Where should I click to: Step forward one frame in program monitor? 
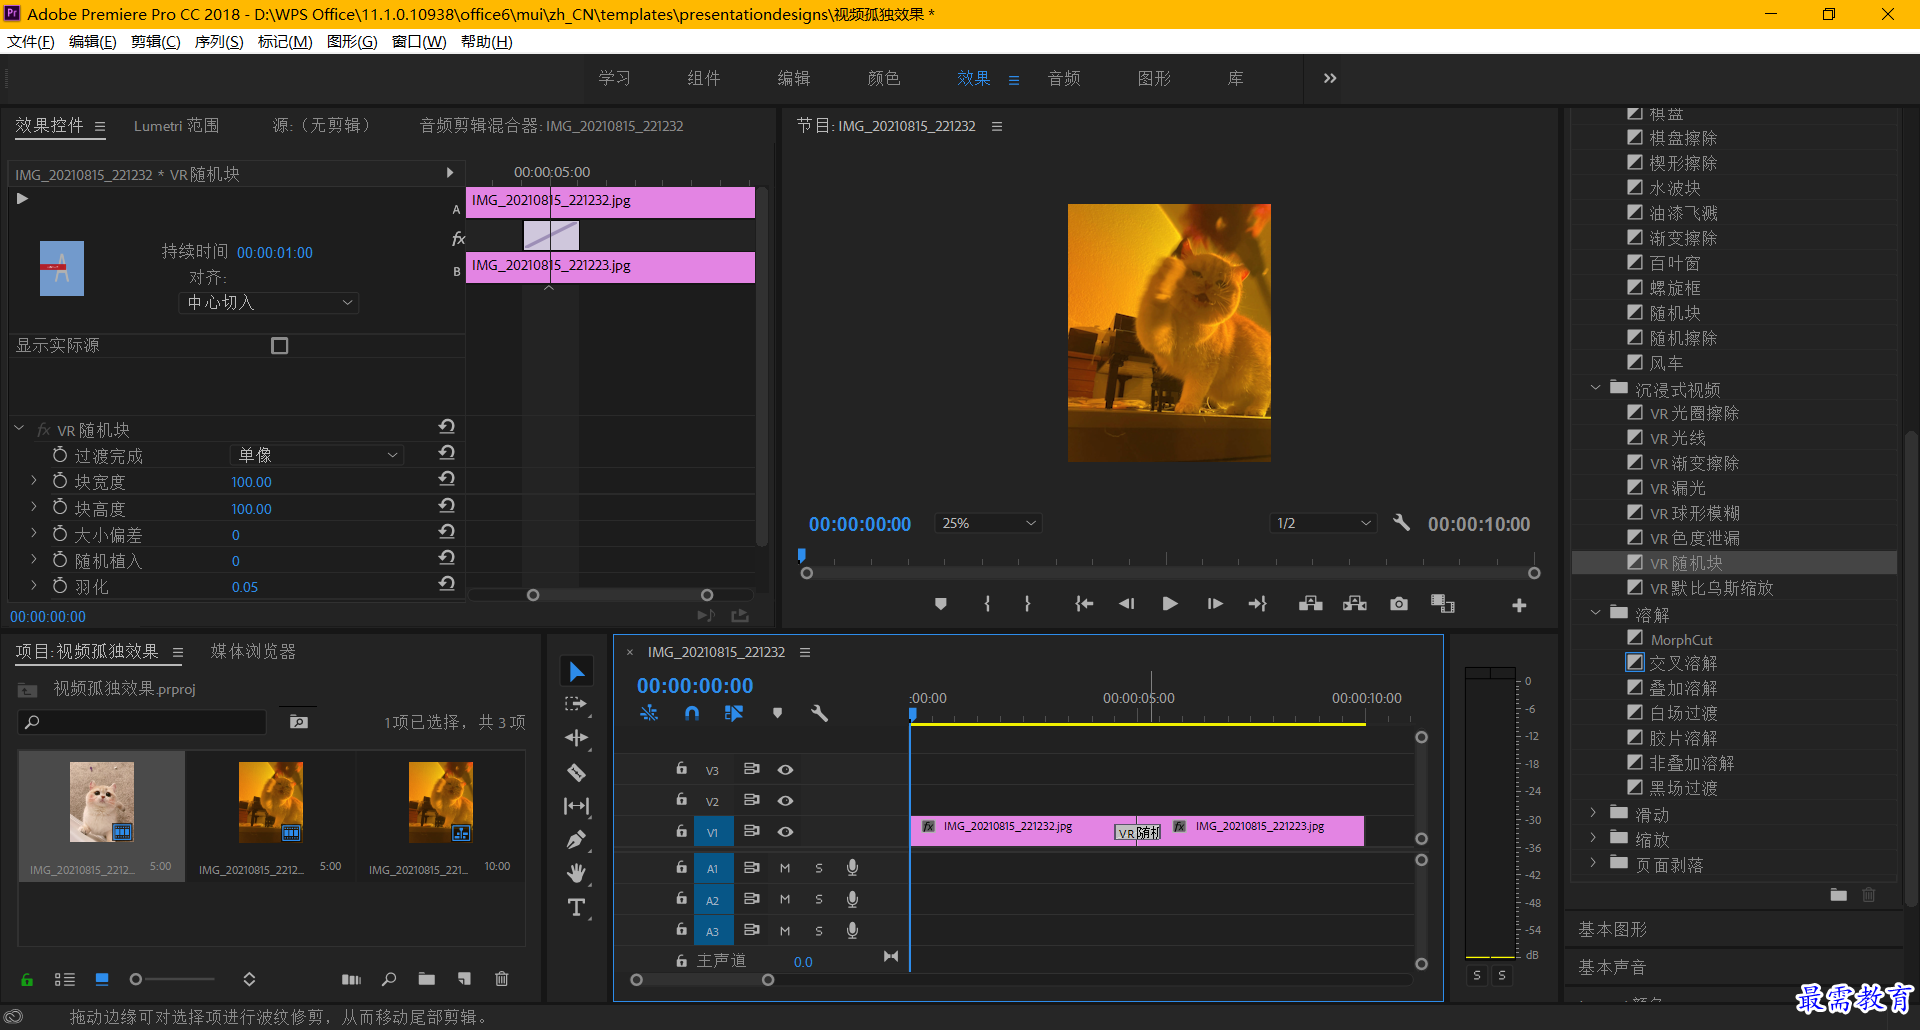(1214, 604)
